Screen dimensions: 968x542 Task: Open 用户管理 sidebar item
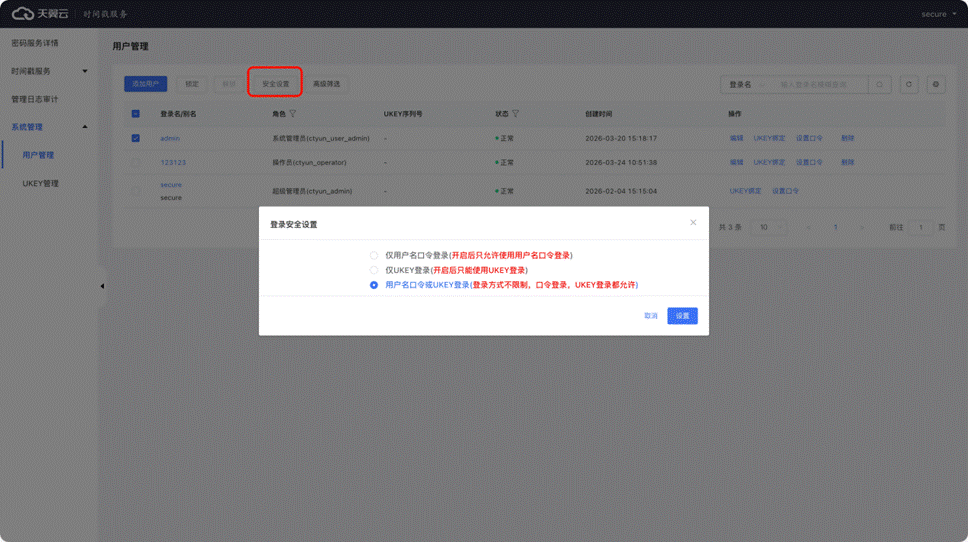38,156
